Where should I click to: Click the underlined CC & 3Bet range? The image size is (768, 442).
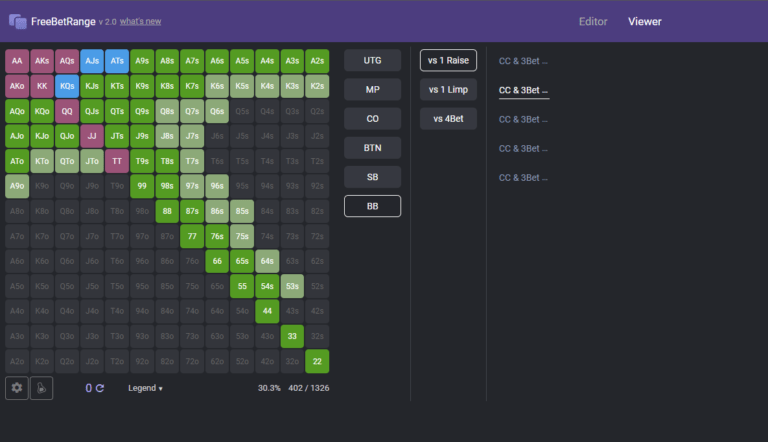point(523,90)
